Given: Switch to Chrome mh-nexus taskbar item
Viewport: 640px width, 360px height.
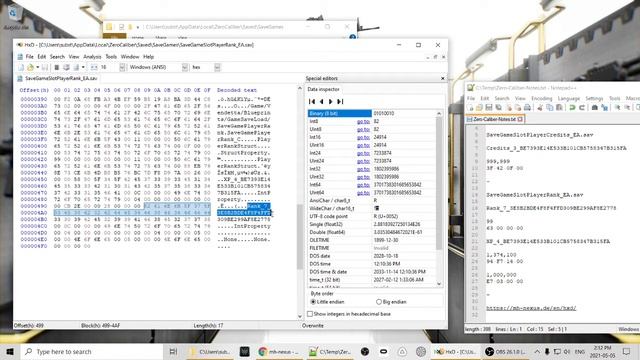Looking at the screenshot, I should pos(279,351).
